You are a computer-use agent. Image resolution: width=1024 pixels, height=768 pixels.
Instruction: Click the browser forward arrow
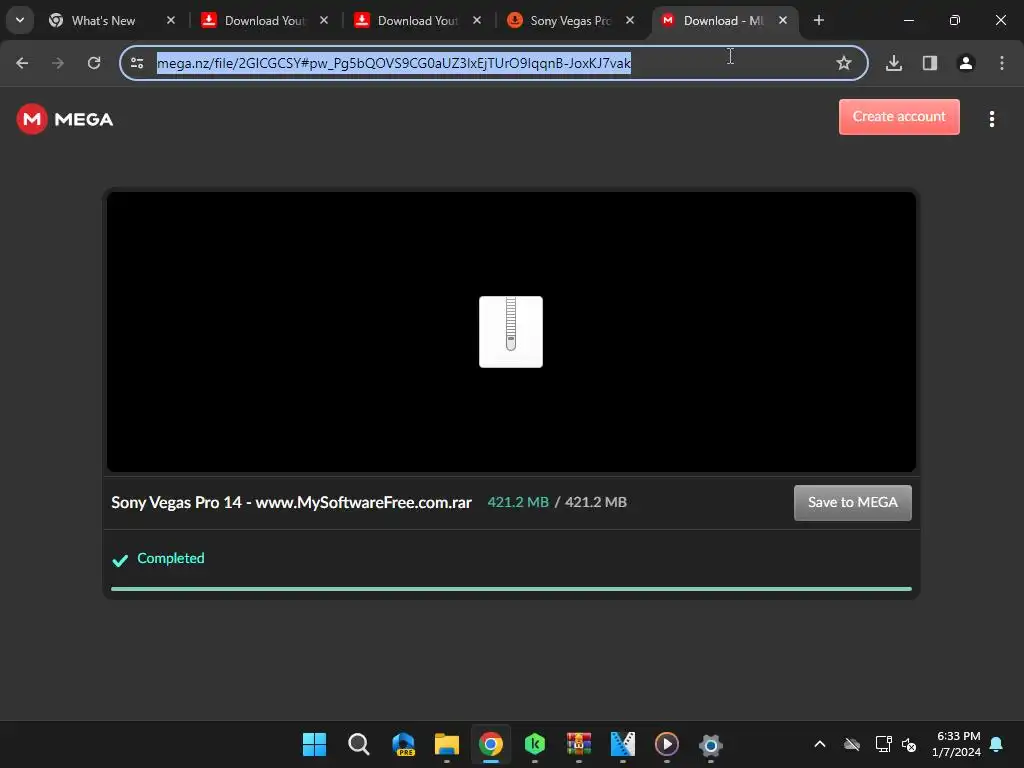coord(58,63)
